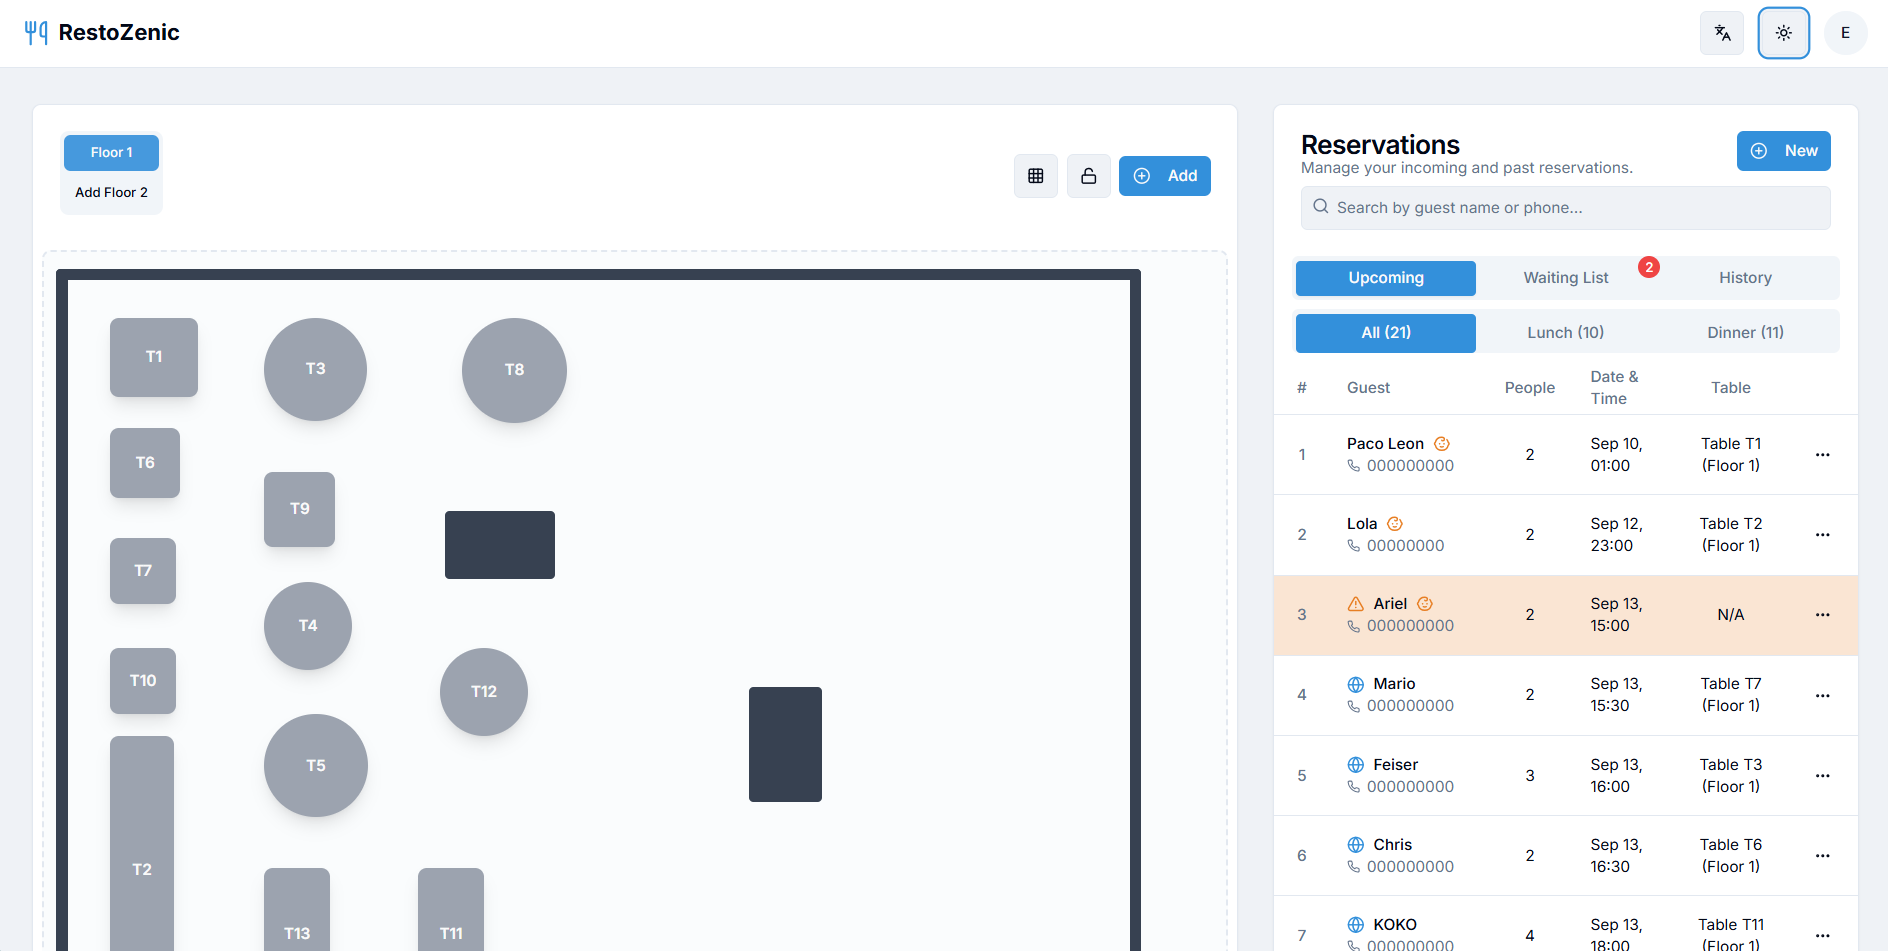1888x951 pixels.
Task: Click the smiley icon next to Paco Leon
Action: pos(1441,443)
